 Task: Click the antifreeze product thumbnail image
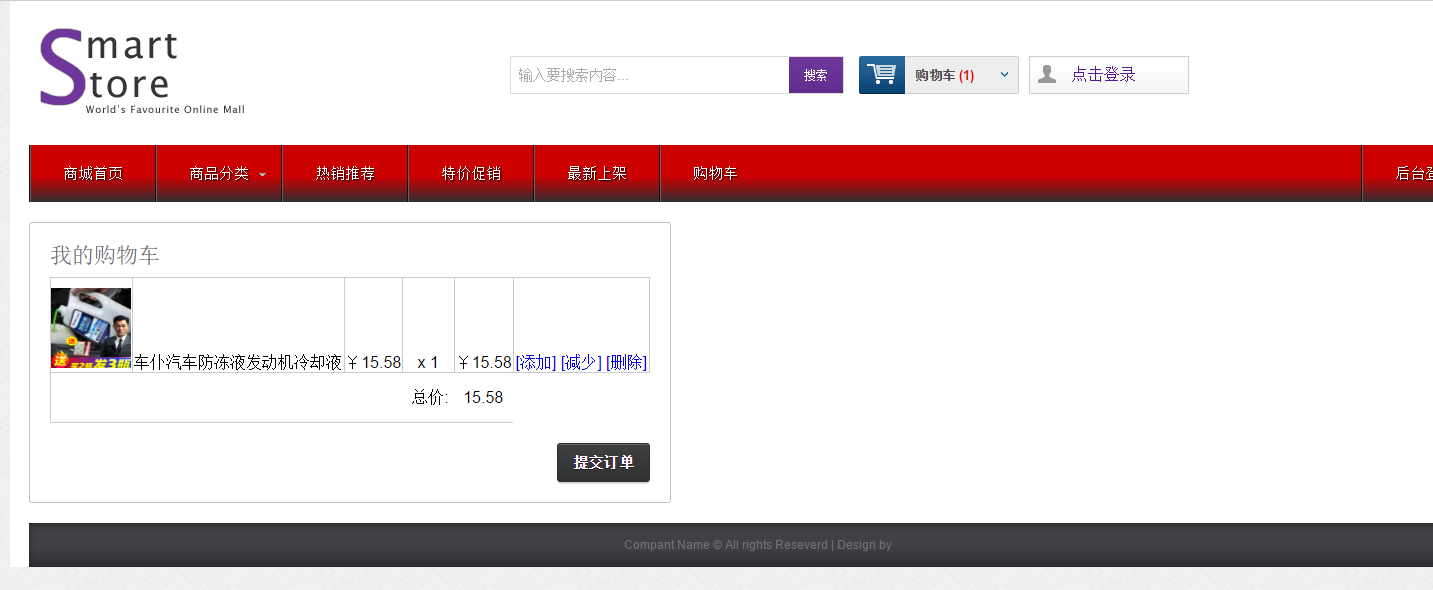click(91, 329)
